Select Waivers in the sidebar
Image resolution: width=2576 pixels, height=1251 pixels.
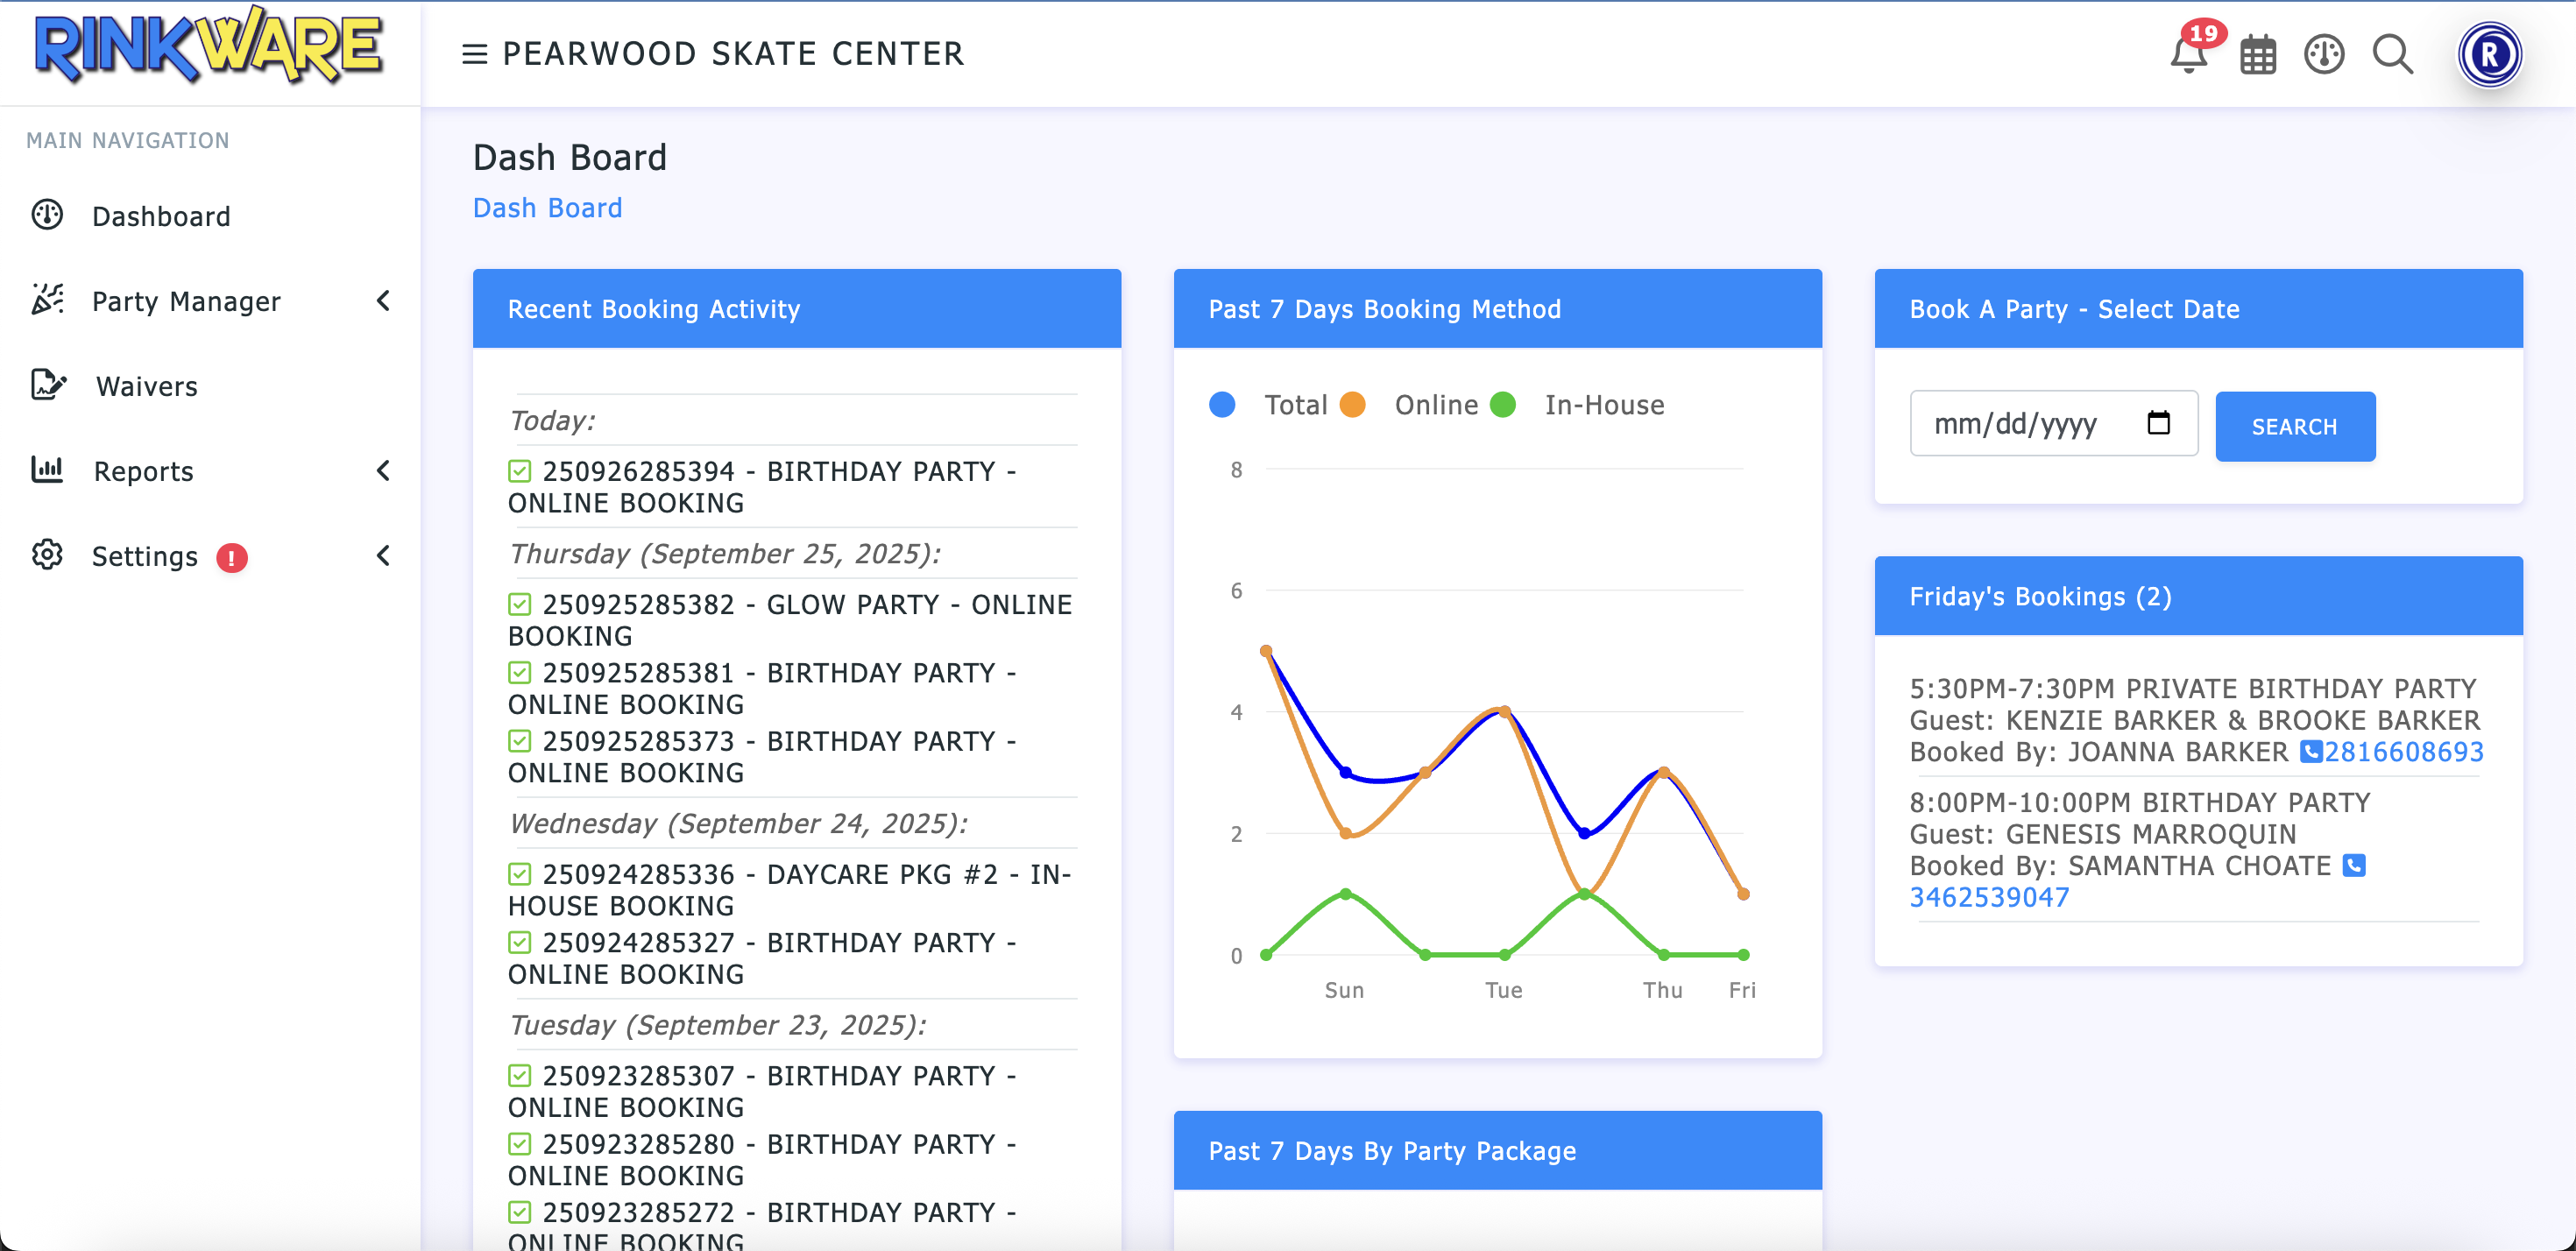coord(146,386)
